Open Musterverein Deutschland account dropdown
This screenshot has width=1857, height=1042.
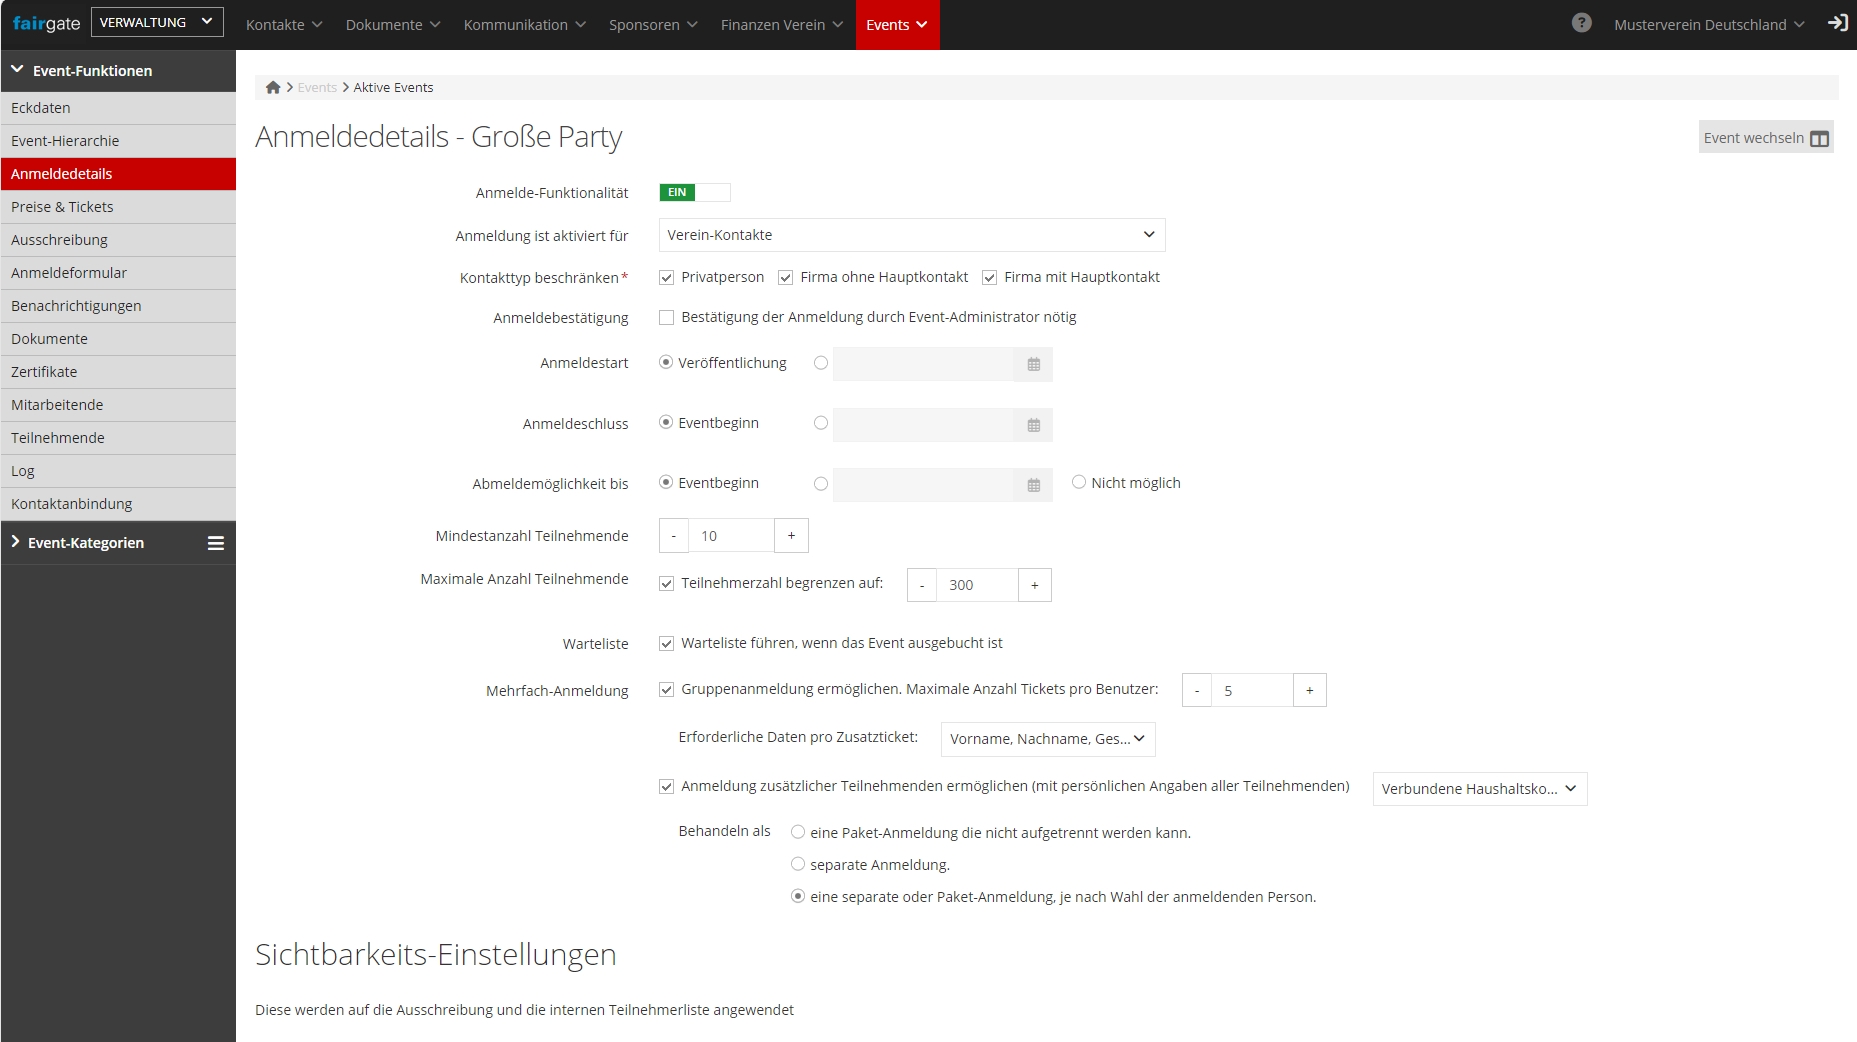click(1709, 24)
